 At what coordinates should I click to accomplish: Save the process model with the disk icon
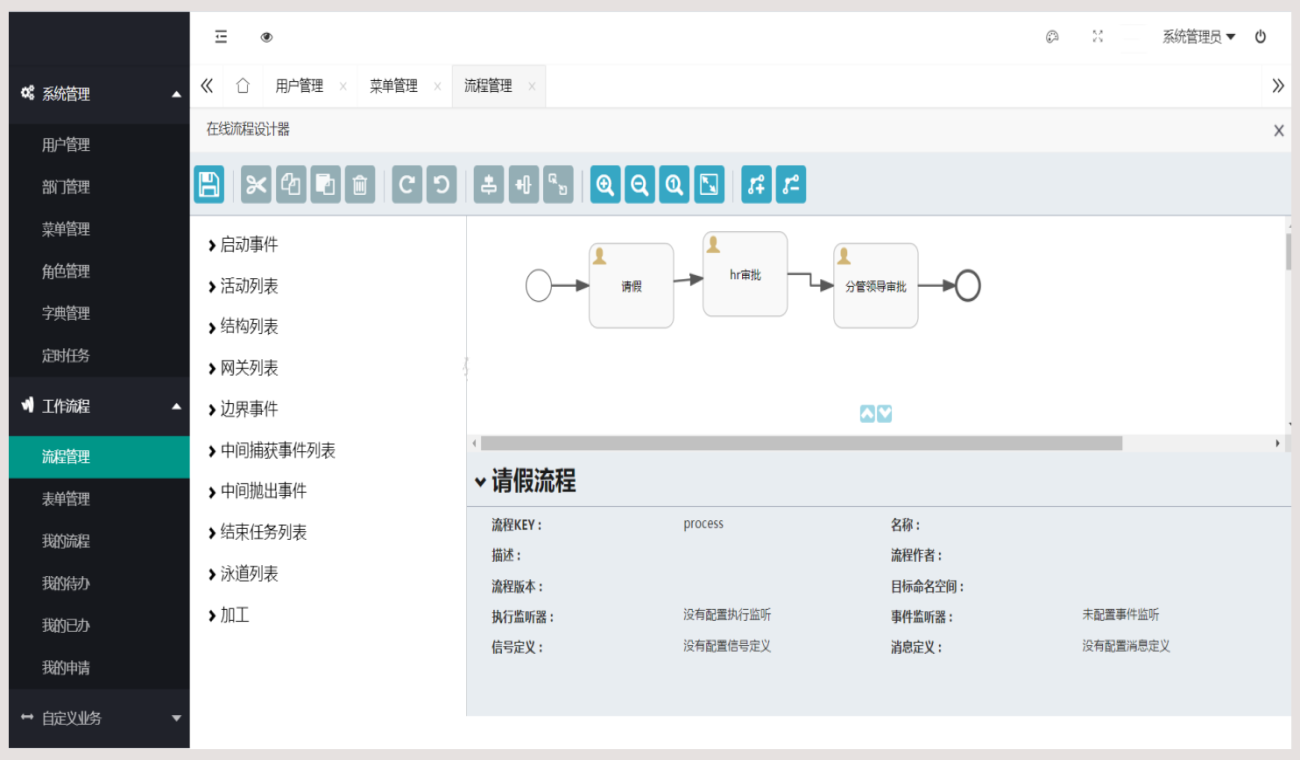(x=209, y=185)
